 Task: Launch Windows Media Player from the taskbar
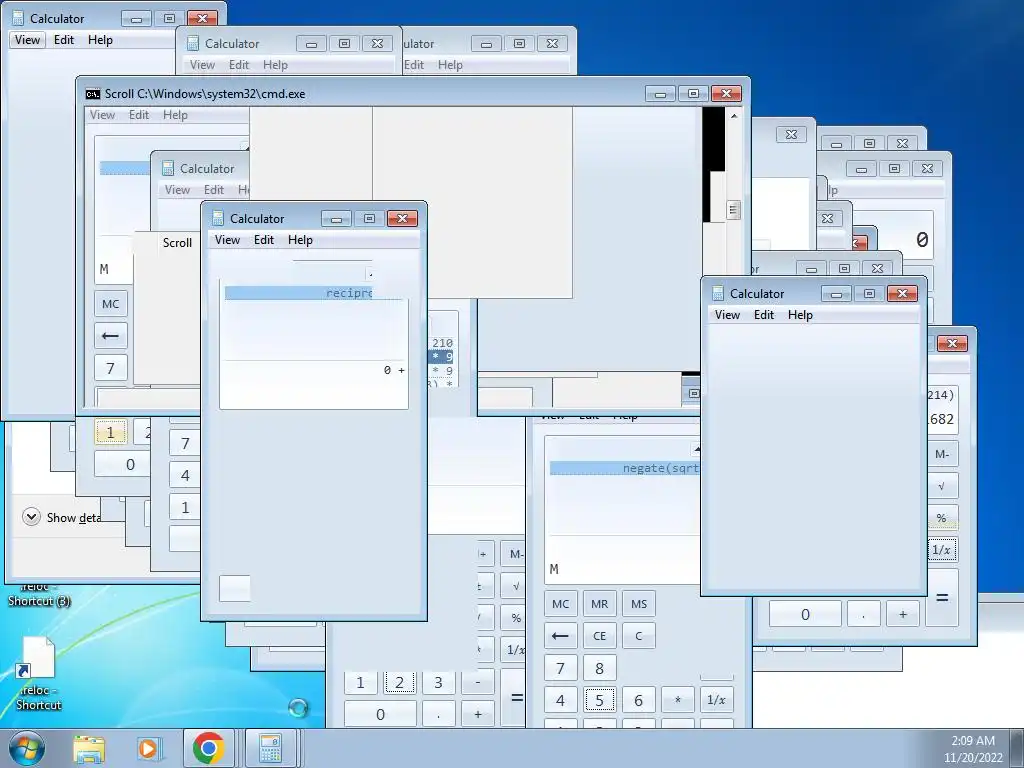tap(148, 748)
